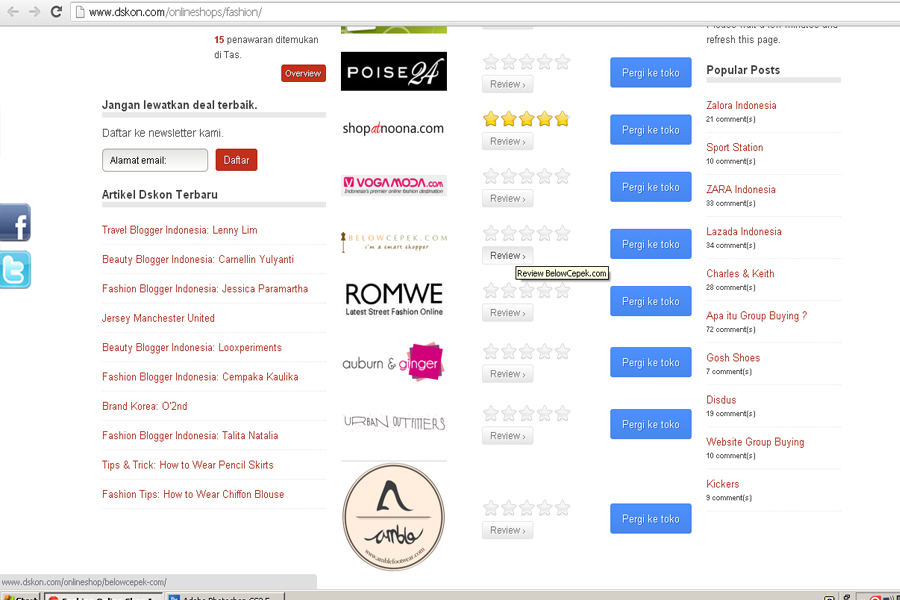This screenshot has height=600, width=900.
Task: Click Pergi ke toko for shopatnoona
Action: tap(651, 130)
